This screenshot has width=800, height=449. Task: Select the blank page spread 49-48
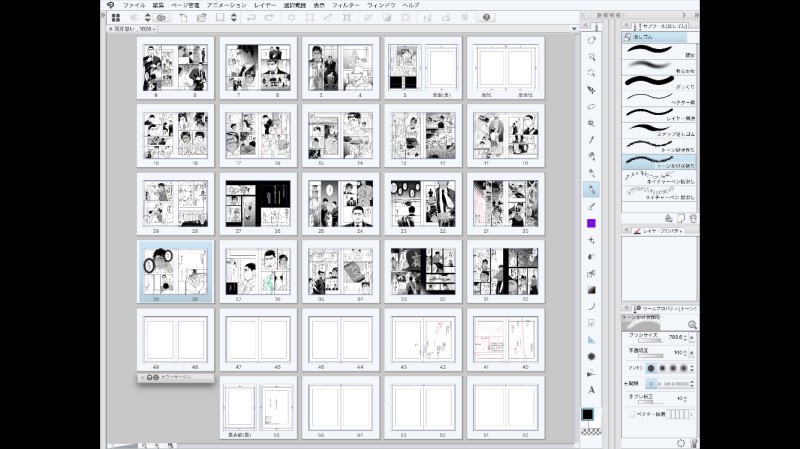[176, 339]
